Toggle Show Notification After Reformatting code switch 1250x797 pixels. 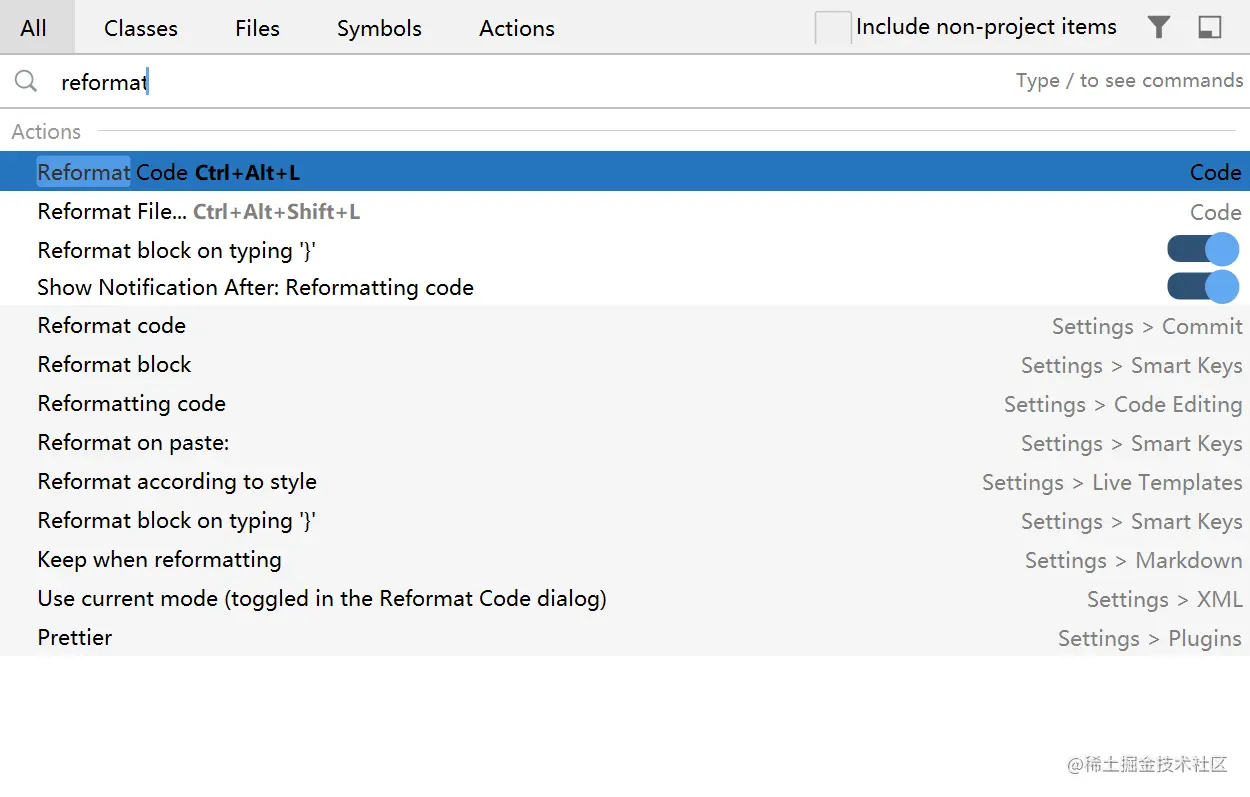pyautogui.click(x=1203, y=287)
